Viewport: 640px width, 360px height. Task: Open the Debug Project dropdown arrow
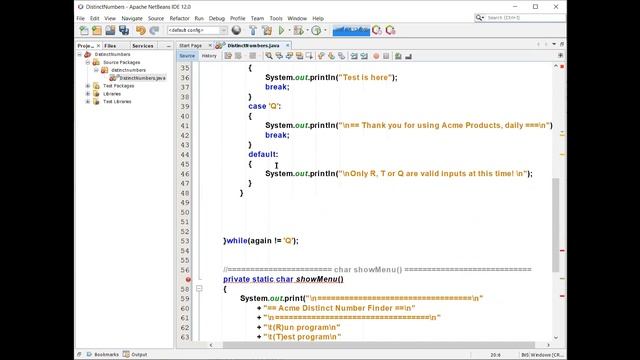point(307,30)
